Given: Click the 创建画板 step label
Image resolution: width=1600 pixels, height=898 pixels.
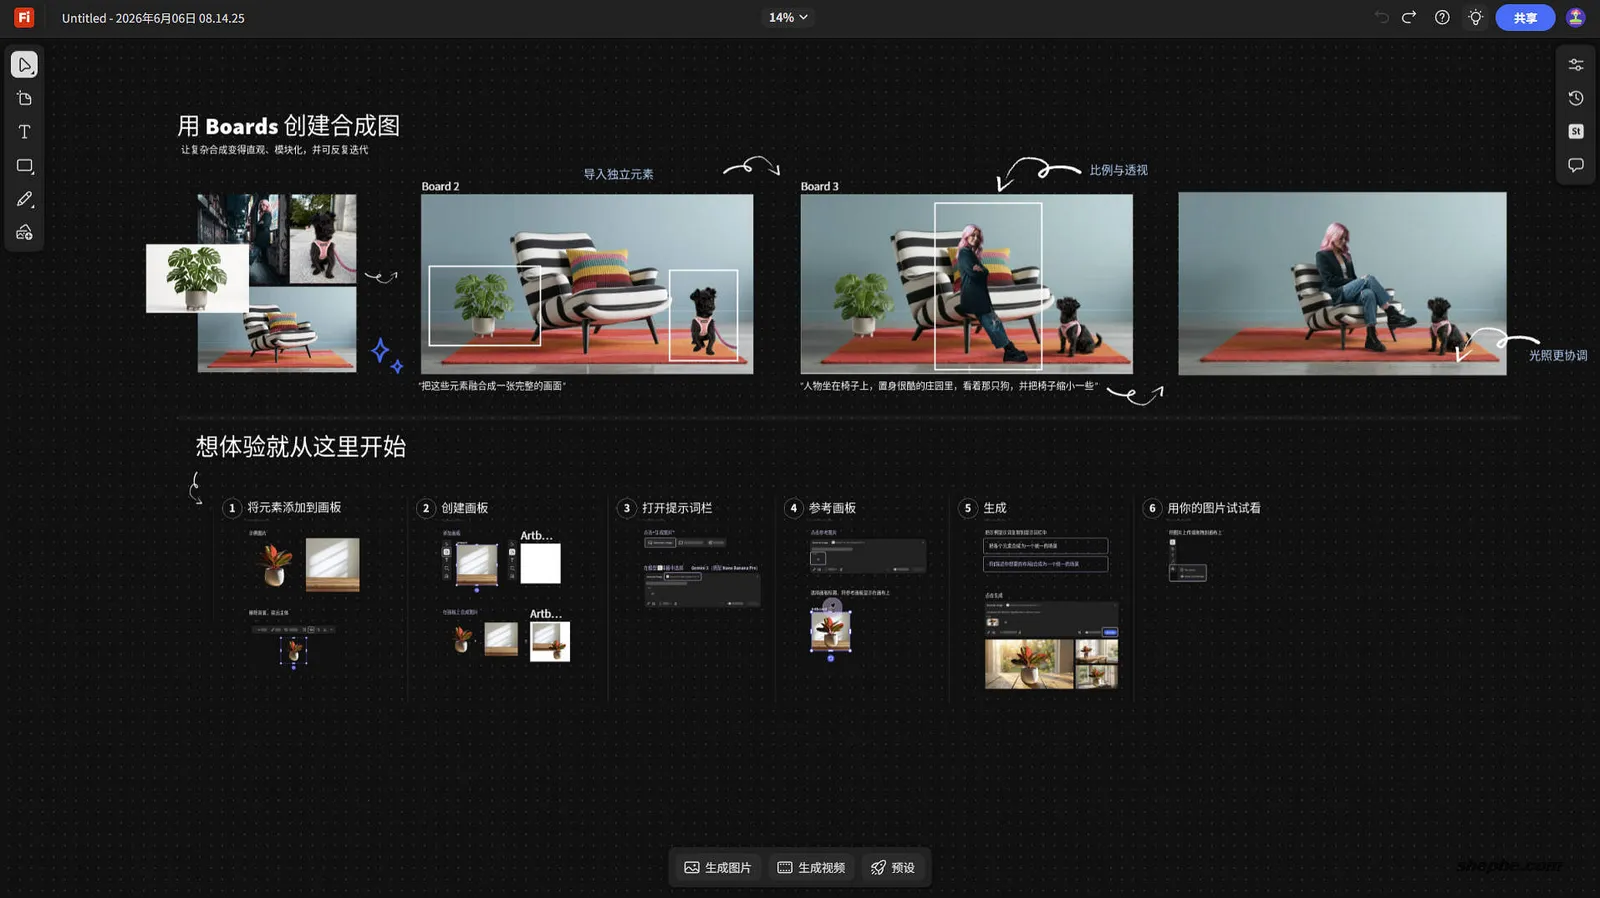Looking at the screenshot, I should pos(465,508).
